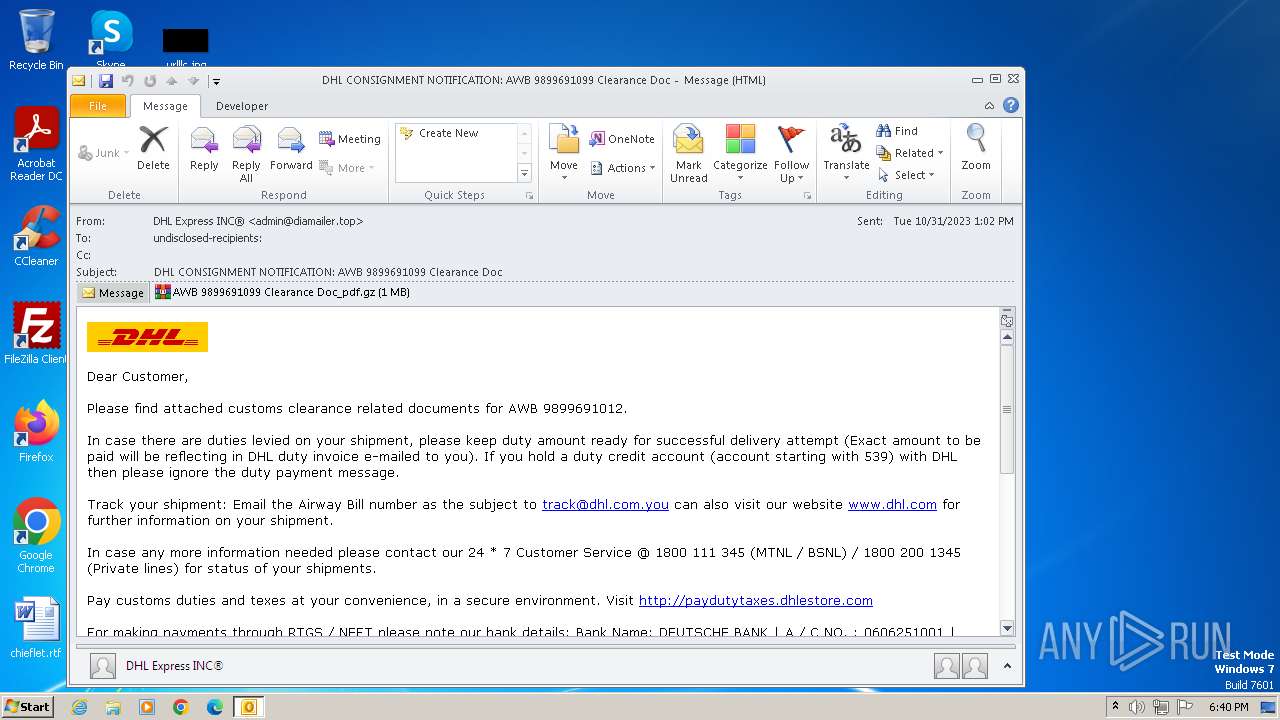Click the volume icon in system tray
Viewport: 1280px width, 720px height.
pos(1137,707)
